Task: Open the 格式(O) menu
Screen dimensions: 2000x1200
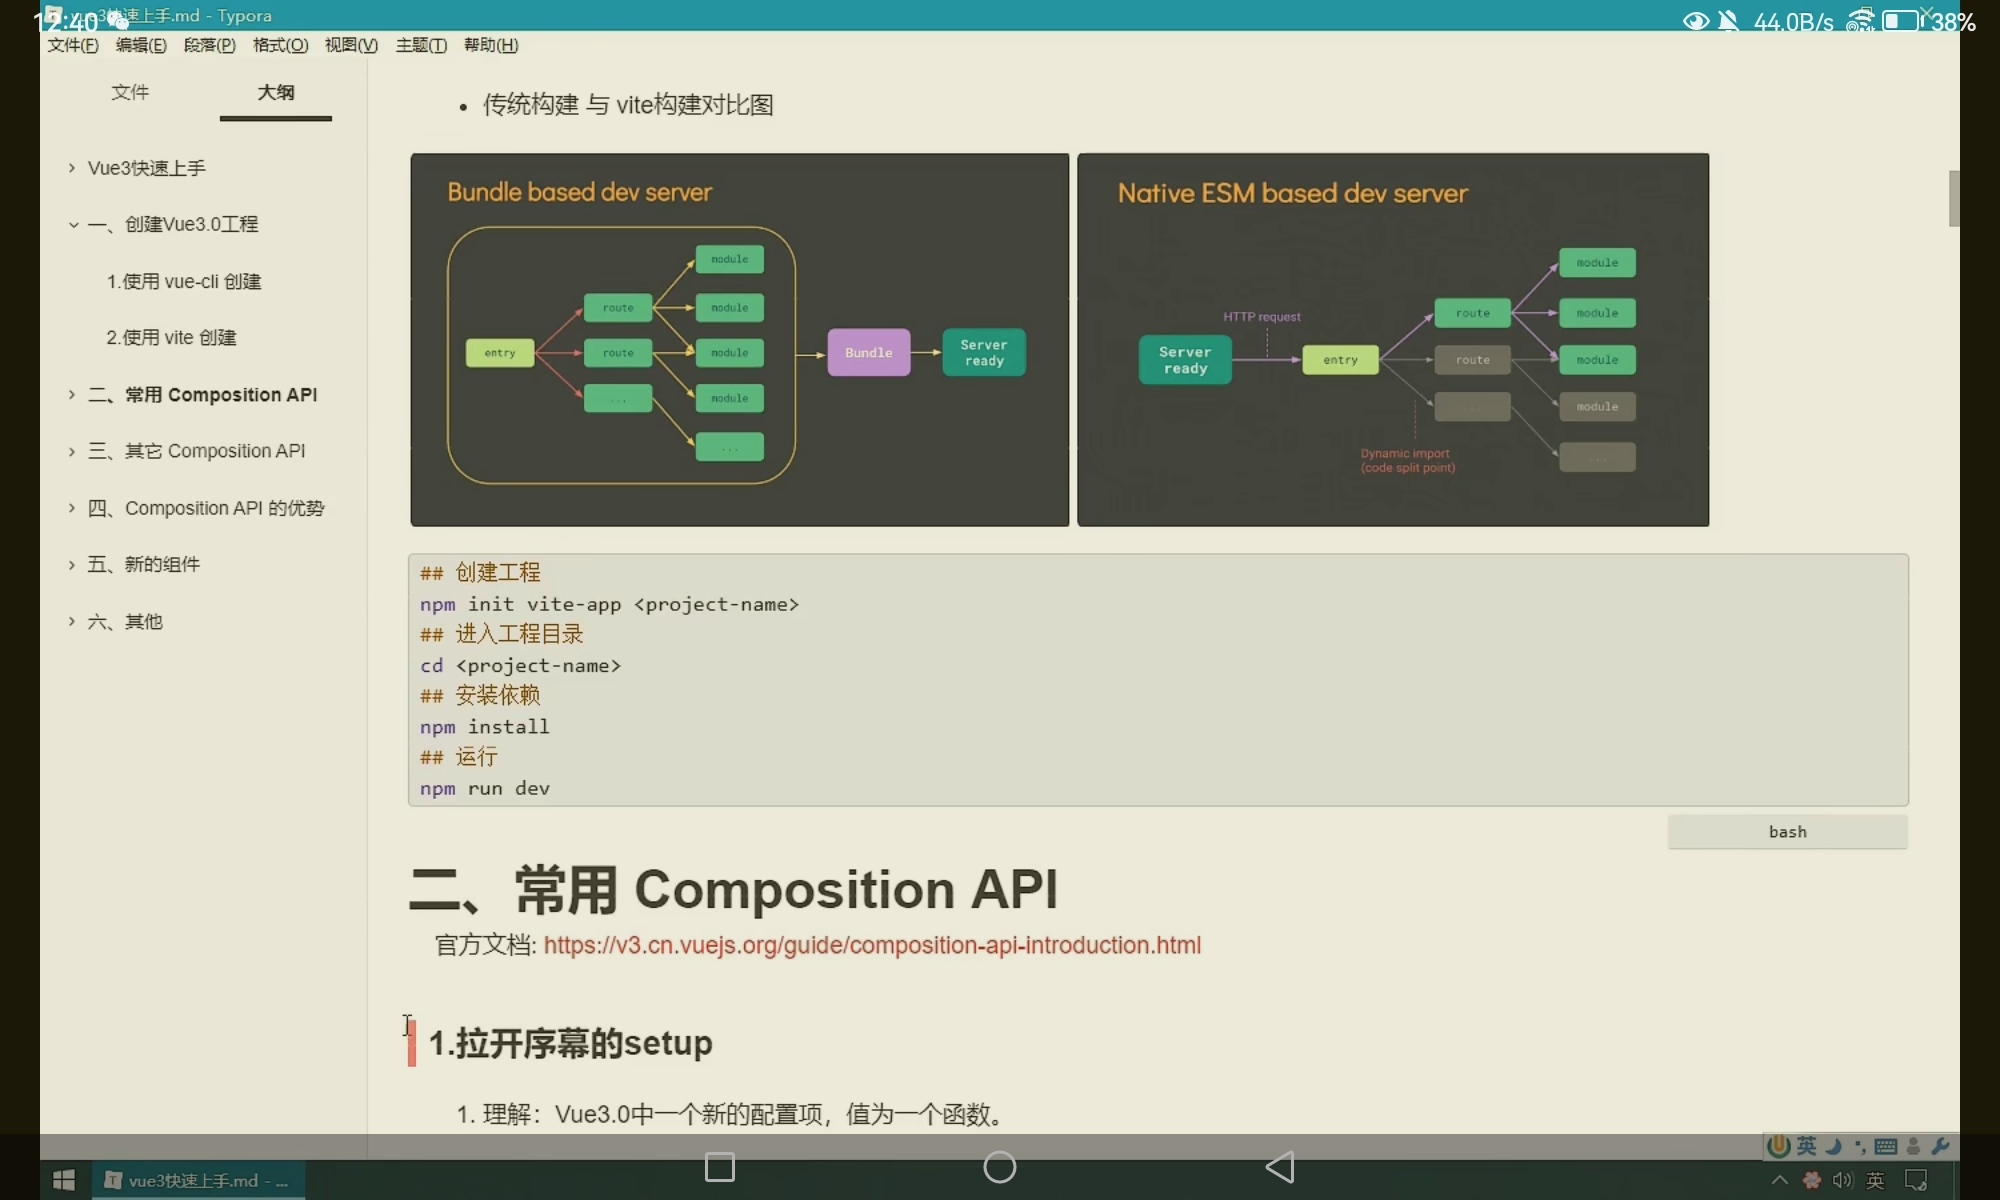Action: [x=280, y=45]
